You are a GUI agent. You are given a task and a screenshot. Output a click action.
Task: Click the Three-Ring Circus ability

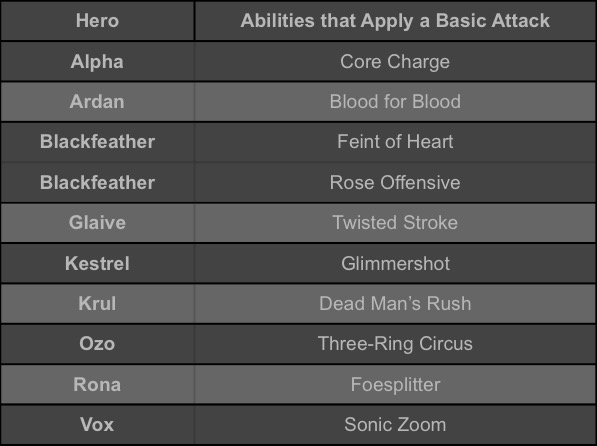point(395,344)
